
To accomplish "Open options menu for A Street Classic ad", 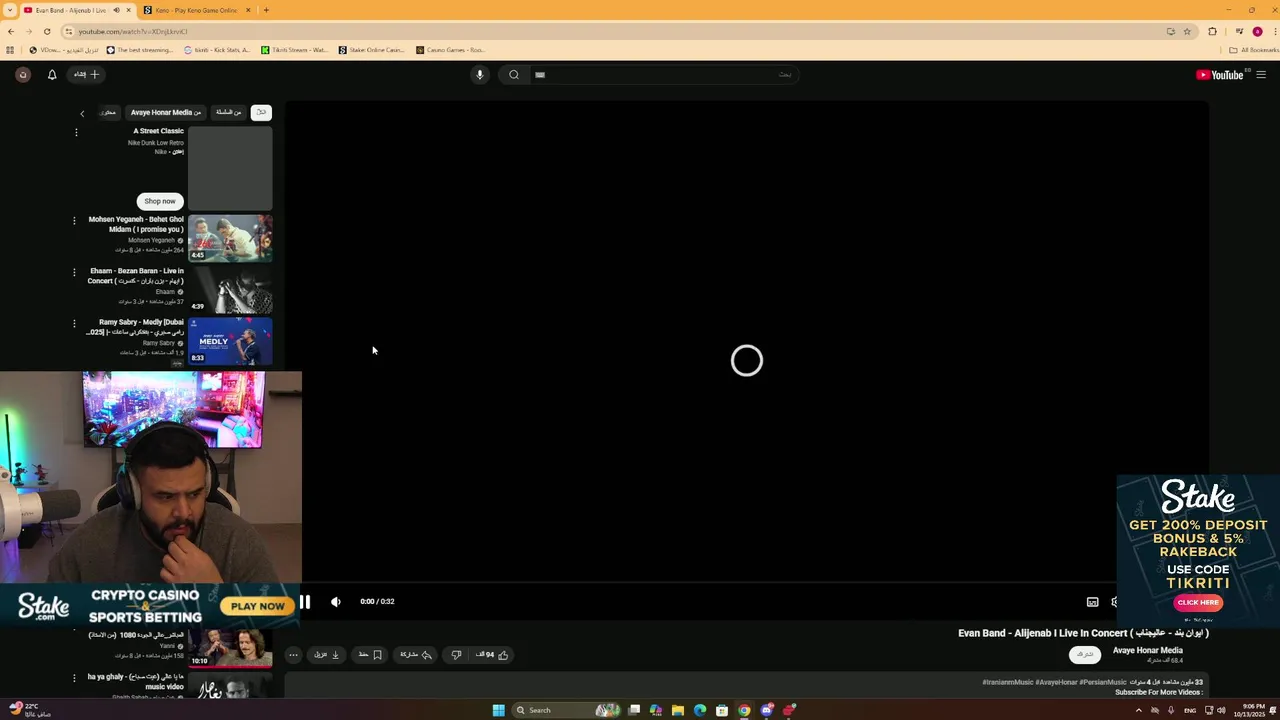I will [x=76, y=132].
